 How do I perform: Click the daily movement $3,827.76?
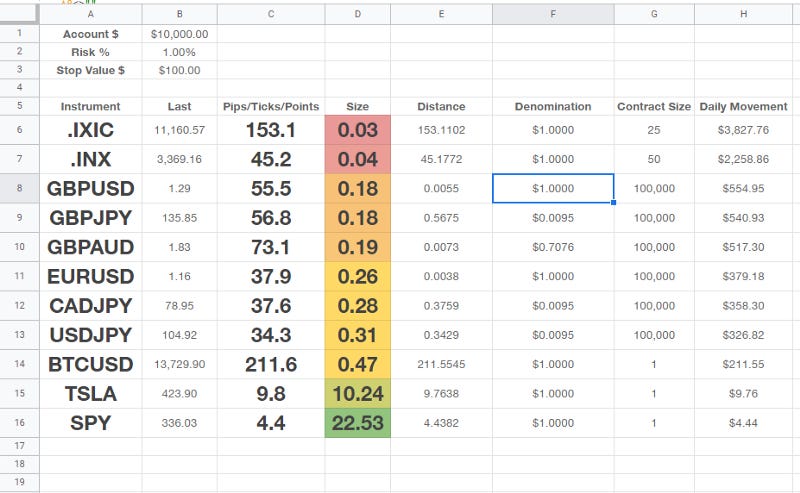[x=743, y=130]
